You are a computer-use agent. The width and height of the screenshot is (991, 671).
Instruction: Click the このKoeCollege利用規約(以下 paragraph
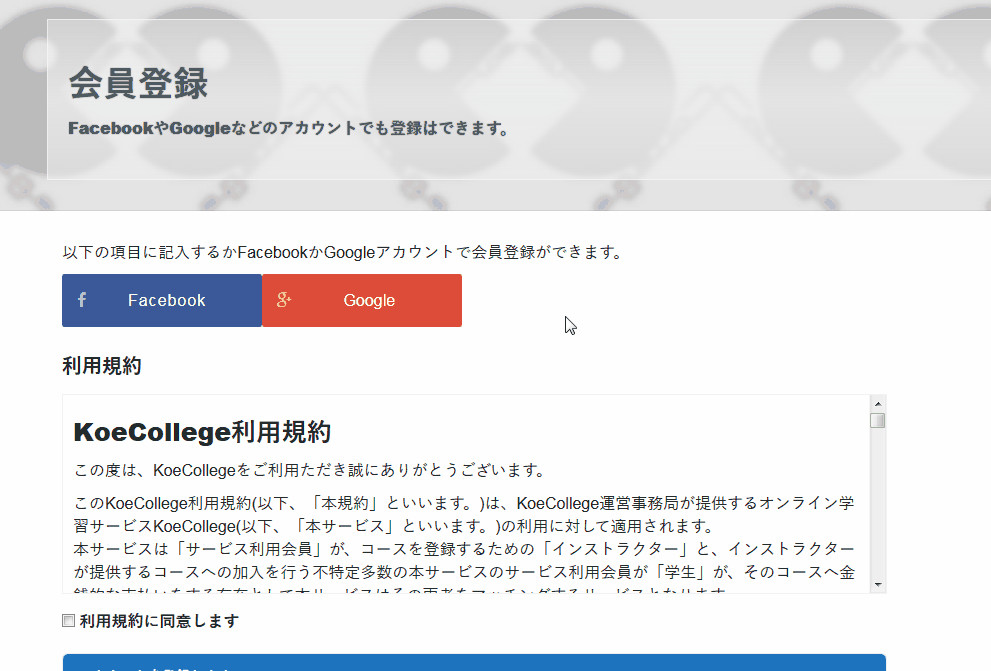coord(464,514)
